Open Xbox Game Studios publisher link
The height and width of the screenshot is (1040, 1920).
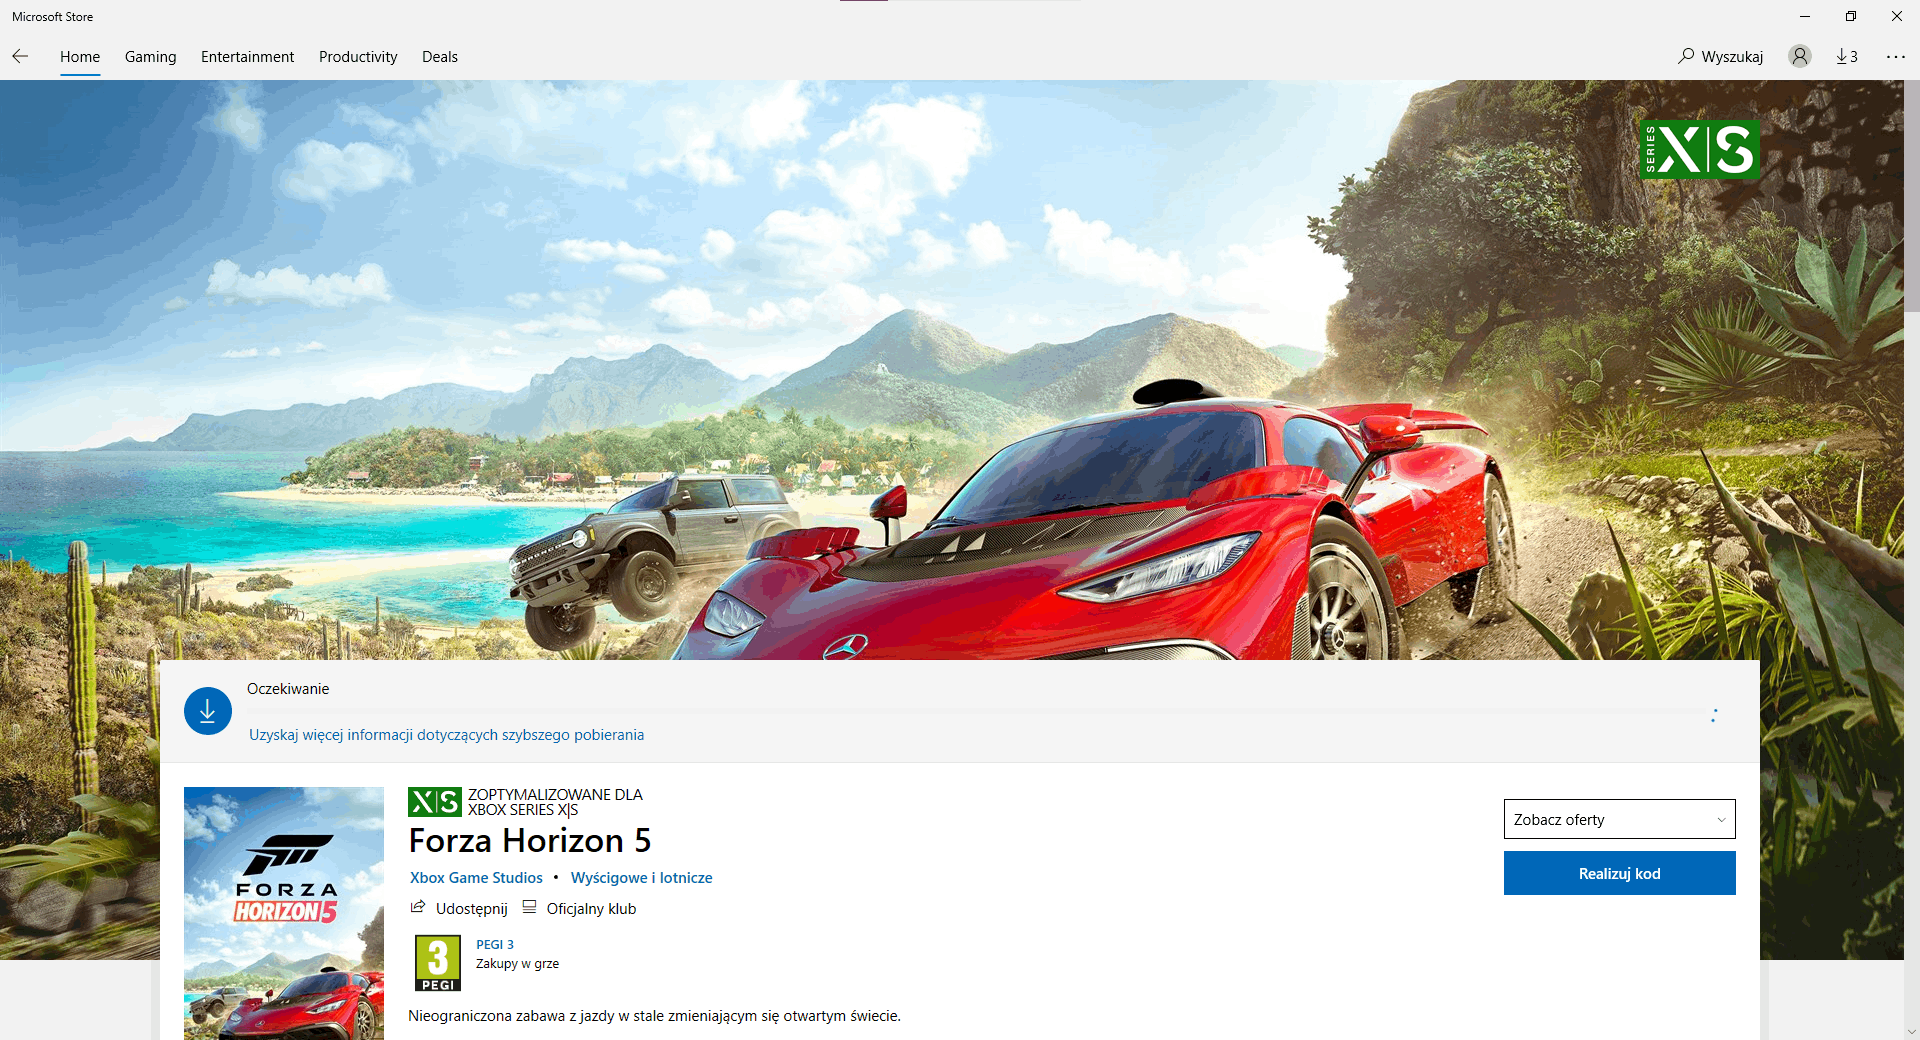click(476, 878)
